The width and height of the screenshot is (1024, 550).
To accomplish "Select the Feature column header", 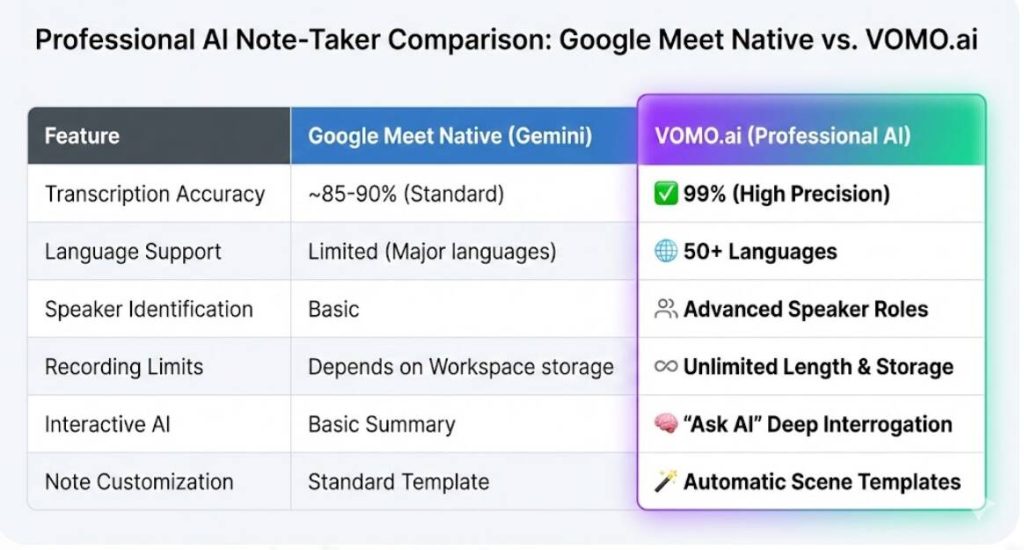I will coord(82,136).
